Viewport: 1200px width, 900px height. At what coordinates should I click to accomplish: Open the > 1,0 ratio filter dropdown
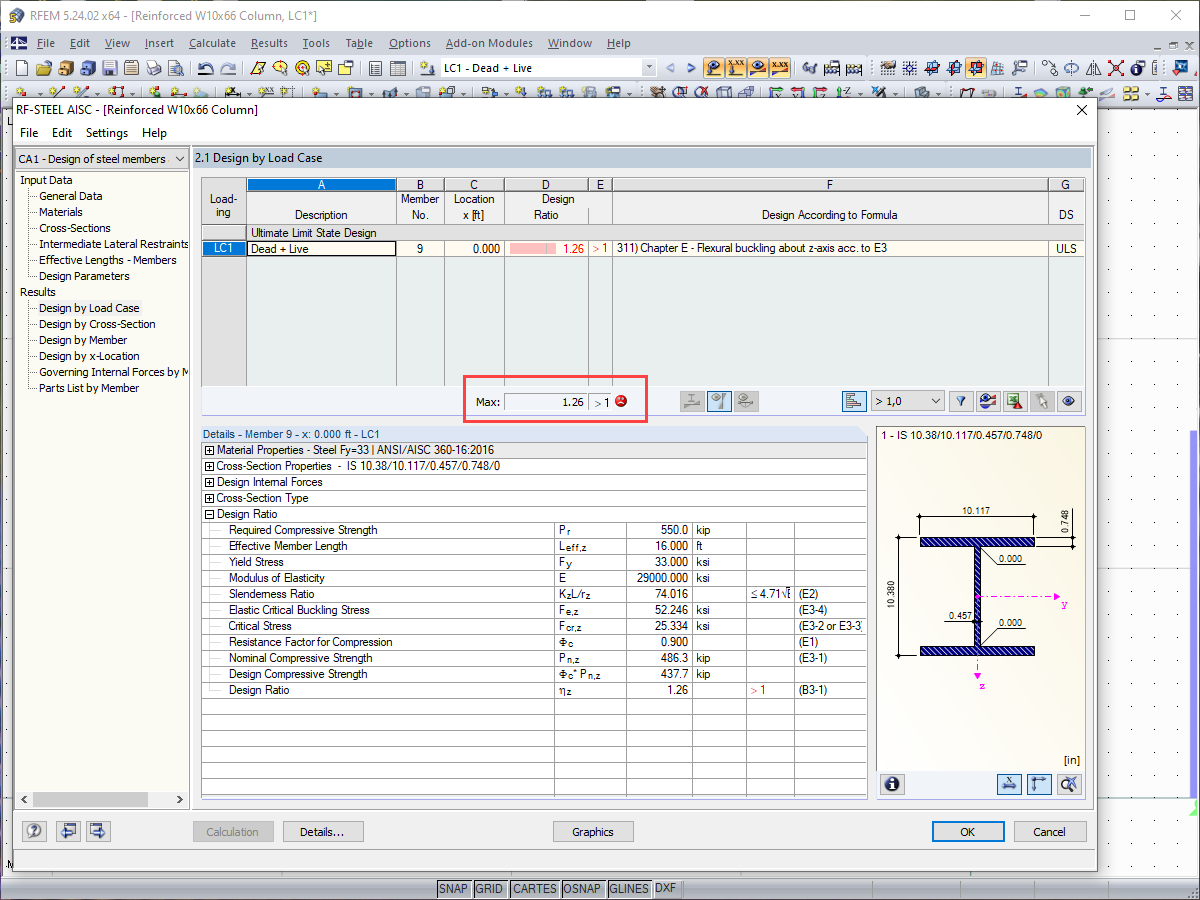tap(907, 401)
